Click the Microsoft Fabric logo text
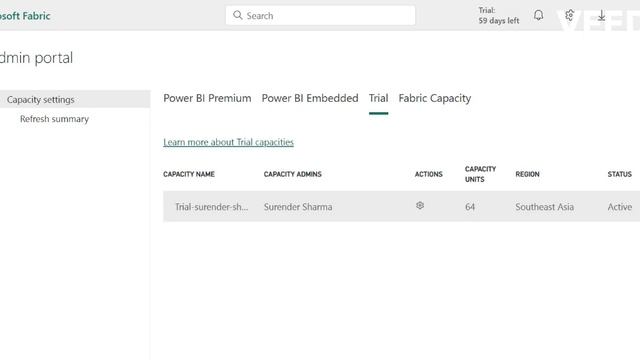Screen dimensions: 640x360 point(25,16)
